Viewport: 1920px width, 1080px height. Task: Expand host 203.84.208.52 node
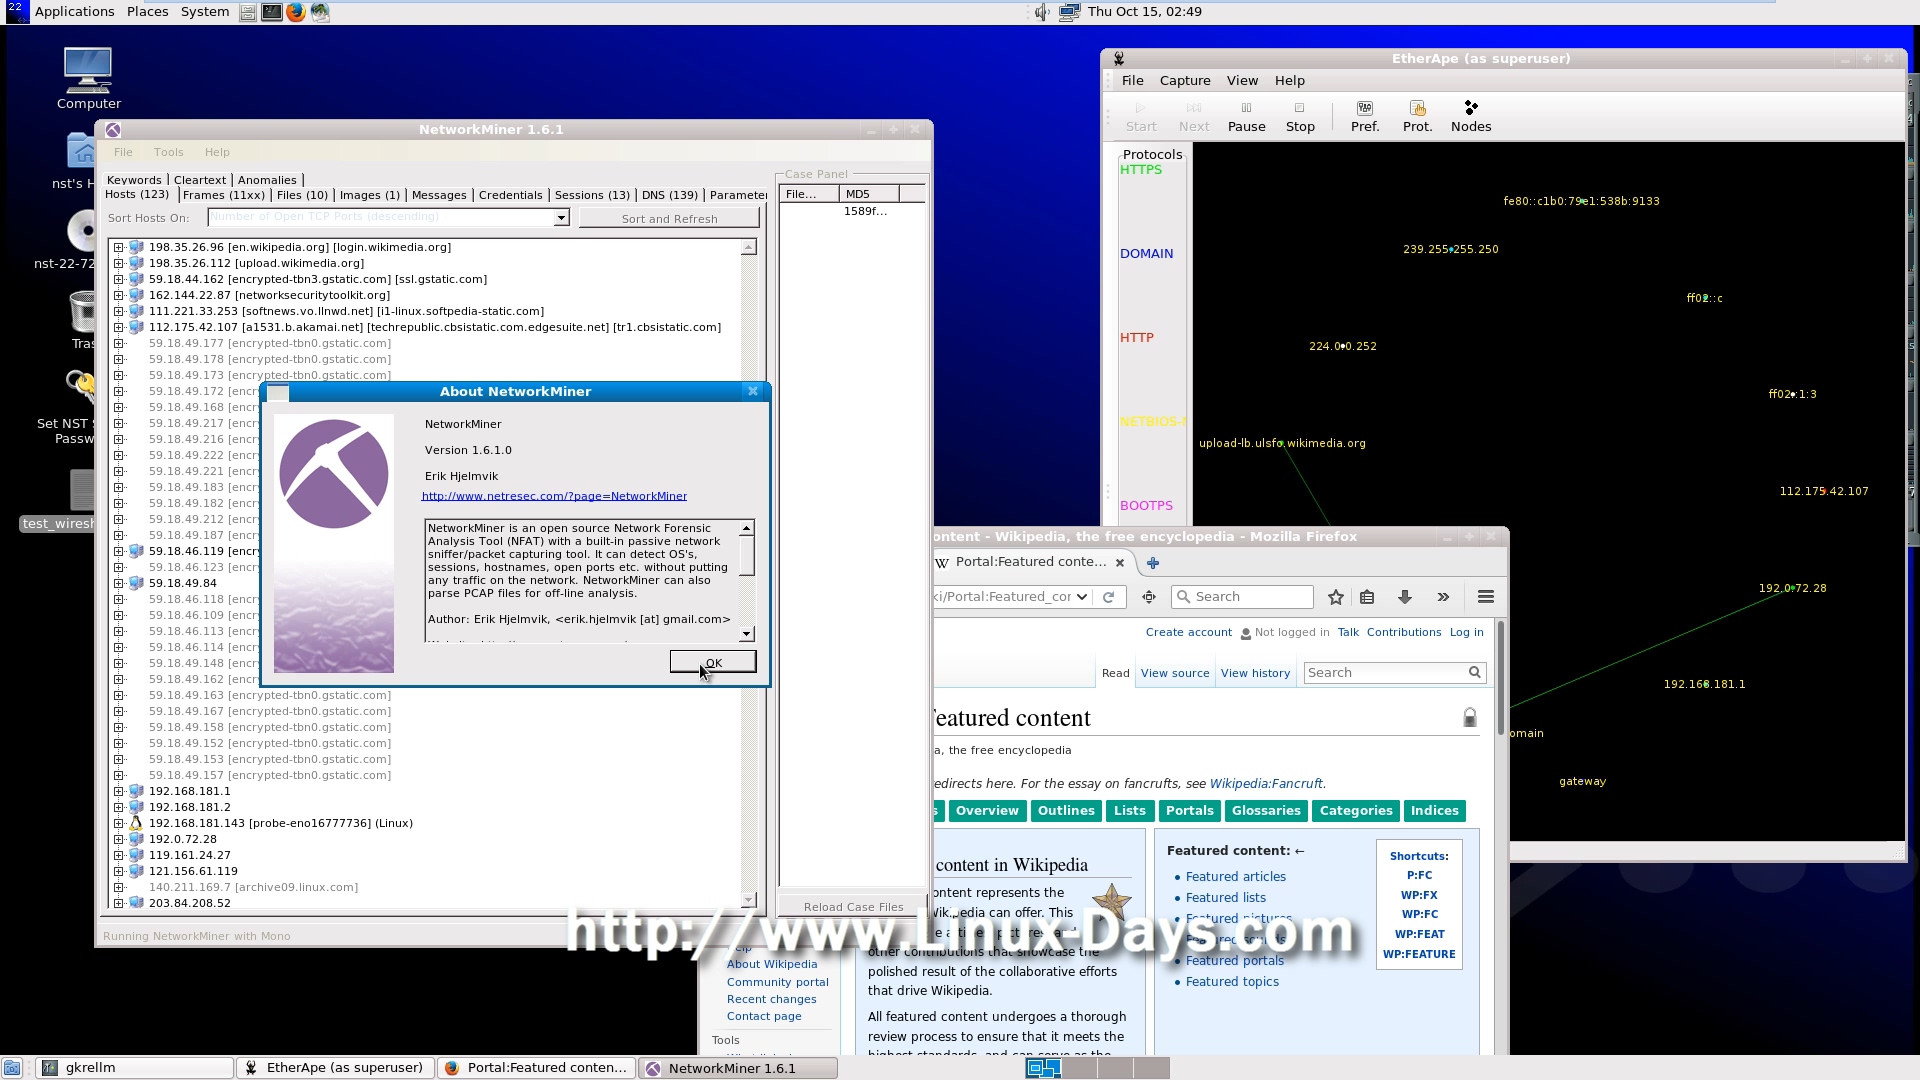tap(118, 903)
